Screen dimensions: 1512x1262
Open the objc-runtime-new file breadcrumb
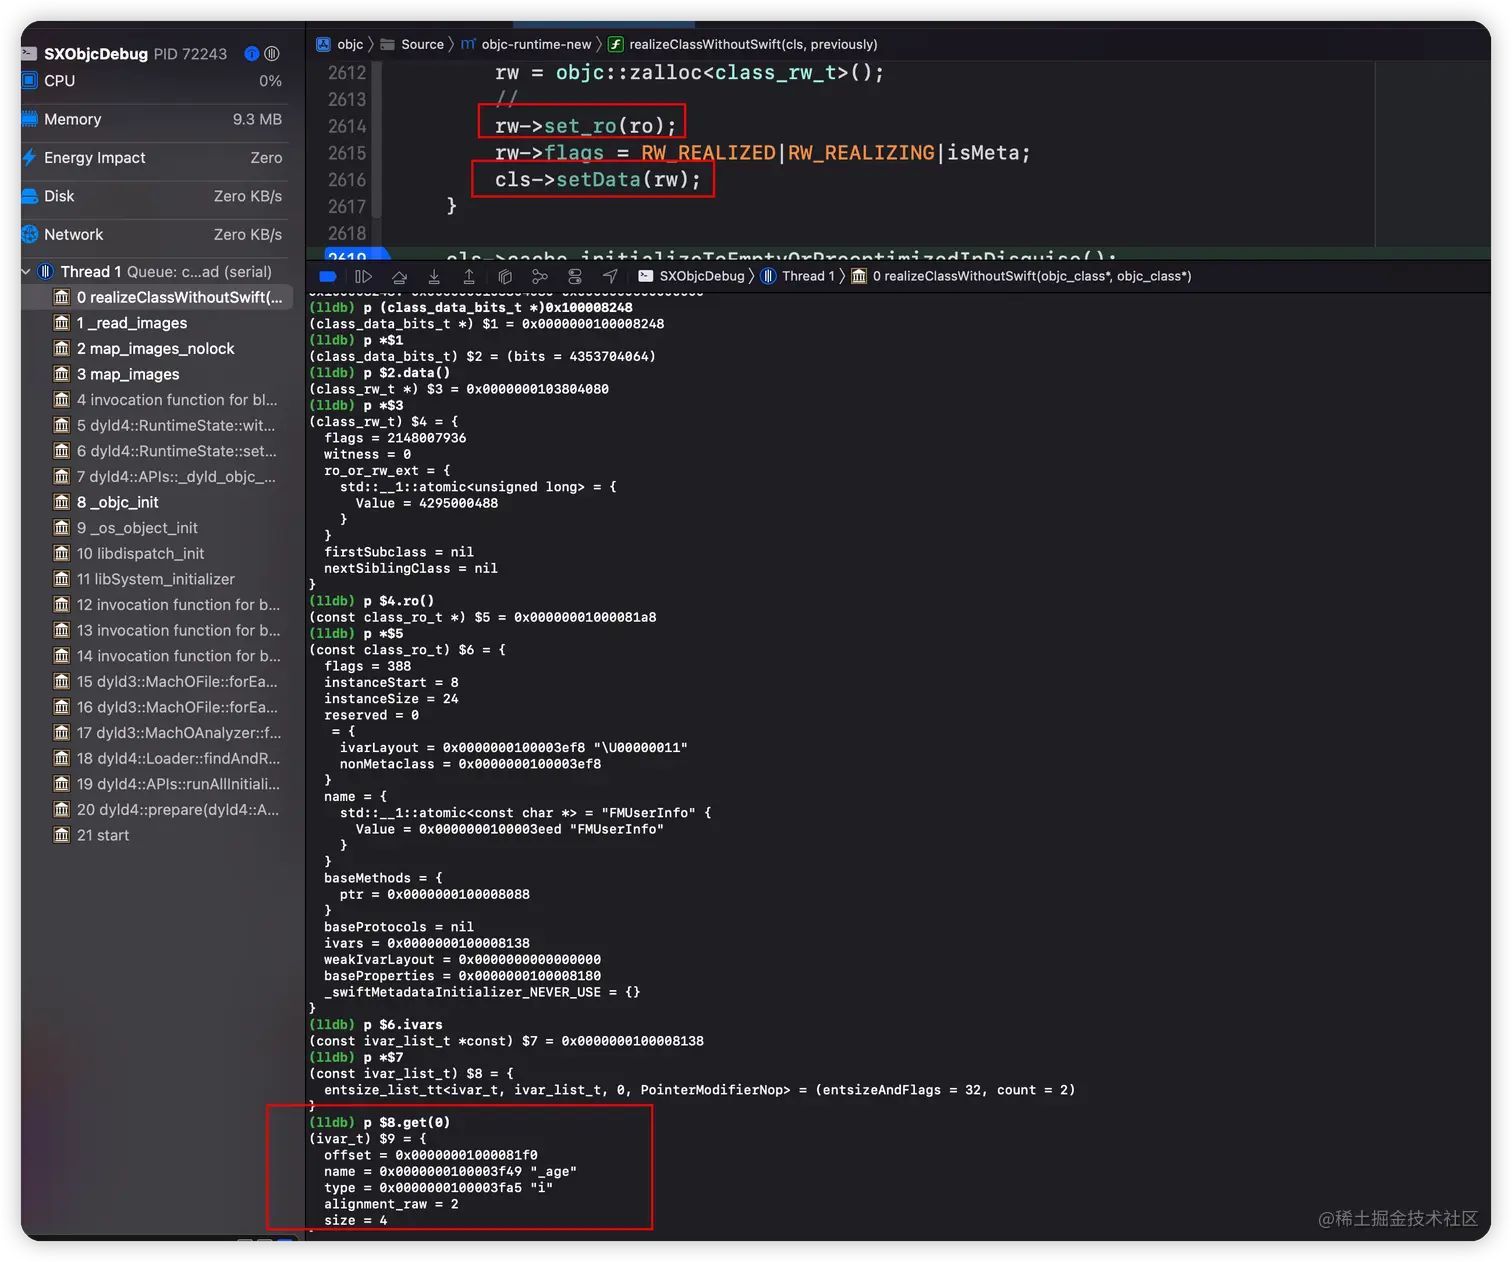pyautogui.click(x=526, y=45)
